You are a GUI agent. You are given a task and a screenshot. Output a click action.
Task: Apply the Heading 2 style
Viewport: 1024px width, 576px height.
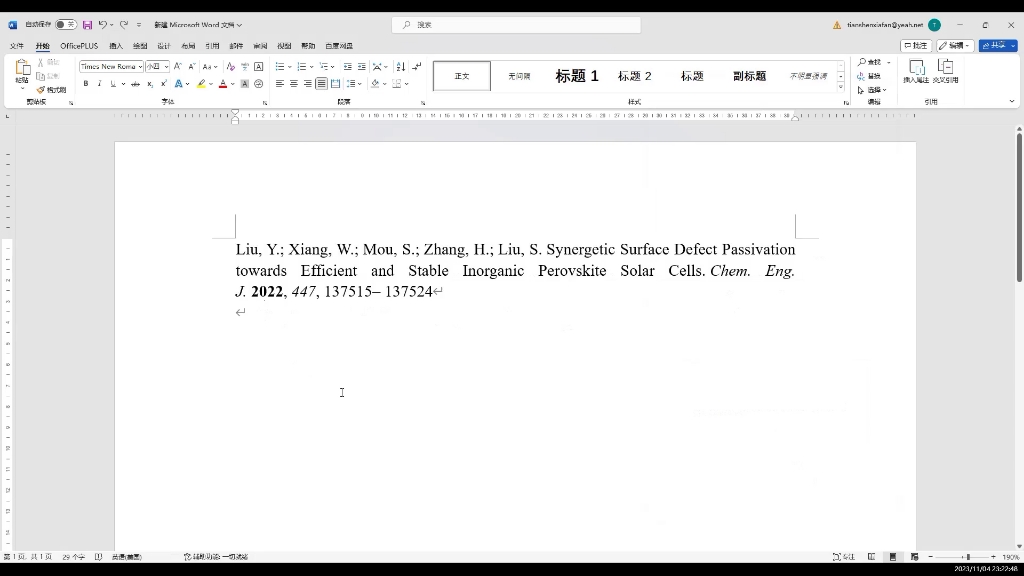pyautogui.click(x=635, y=76)
